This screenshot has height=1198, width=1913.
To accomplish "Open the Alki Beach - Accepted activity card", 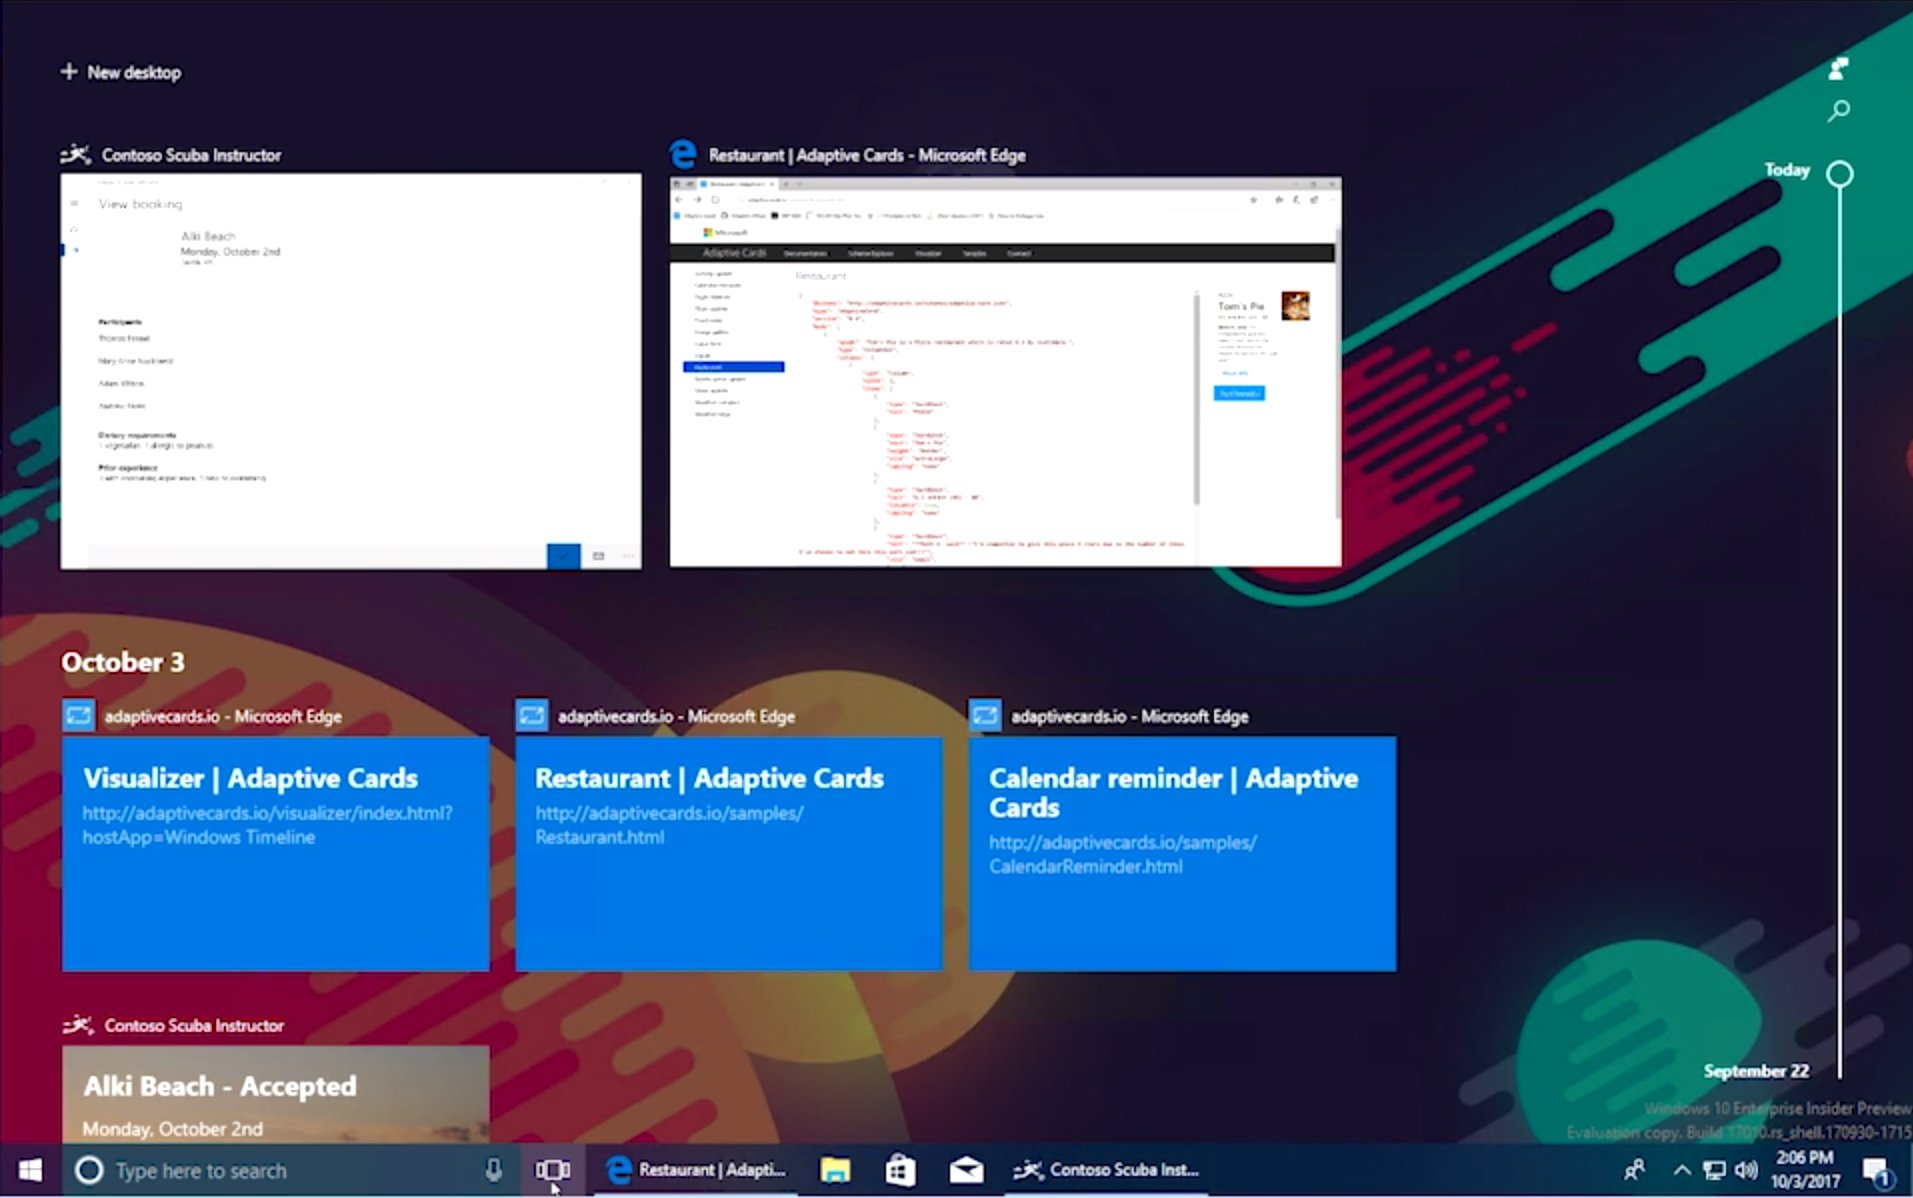I will click(276, 1094).
